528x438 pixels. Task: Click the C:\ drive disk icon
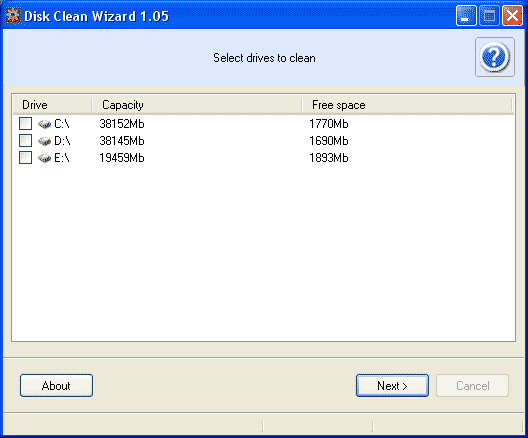[44, 124]
